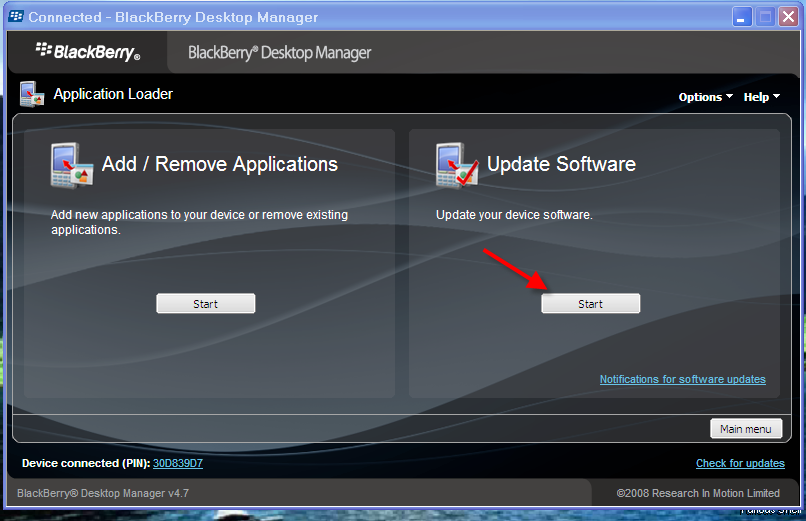Screen dimensions: 806x521
Task: Click the BlackBerry icon in title bar
Action: [x=16, y=16]
